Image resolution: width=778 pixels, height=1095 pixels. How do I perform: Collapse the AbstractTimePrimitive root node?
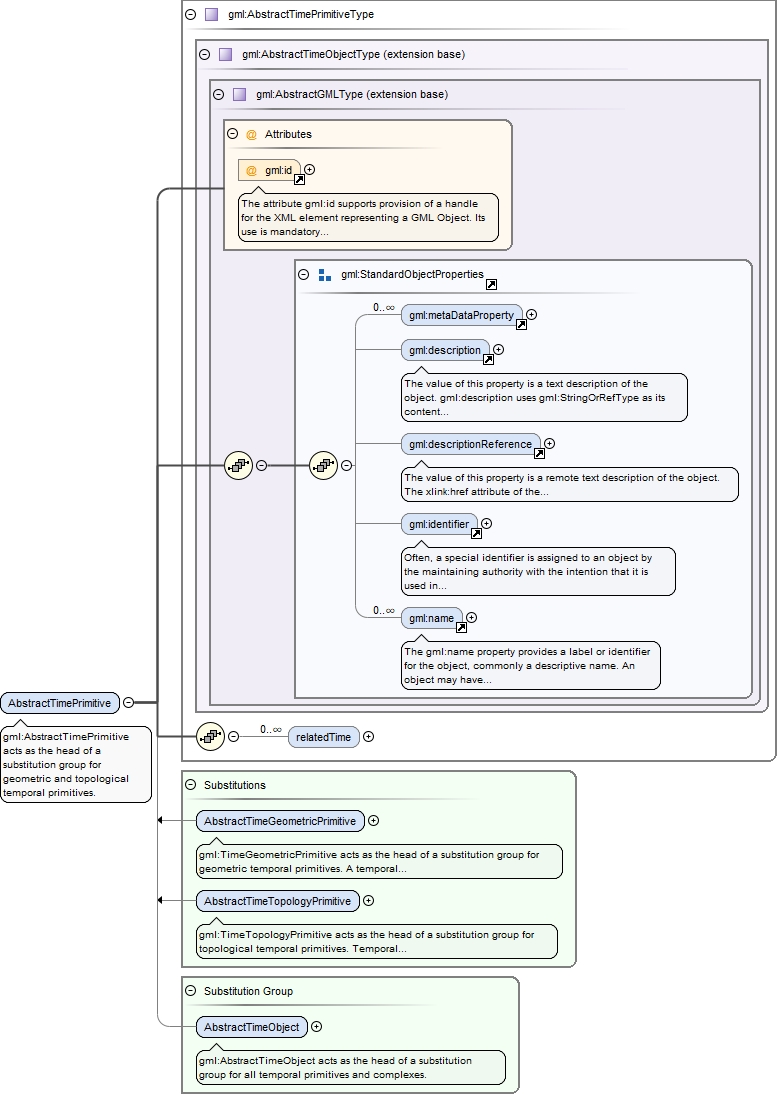129,703
